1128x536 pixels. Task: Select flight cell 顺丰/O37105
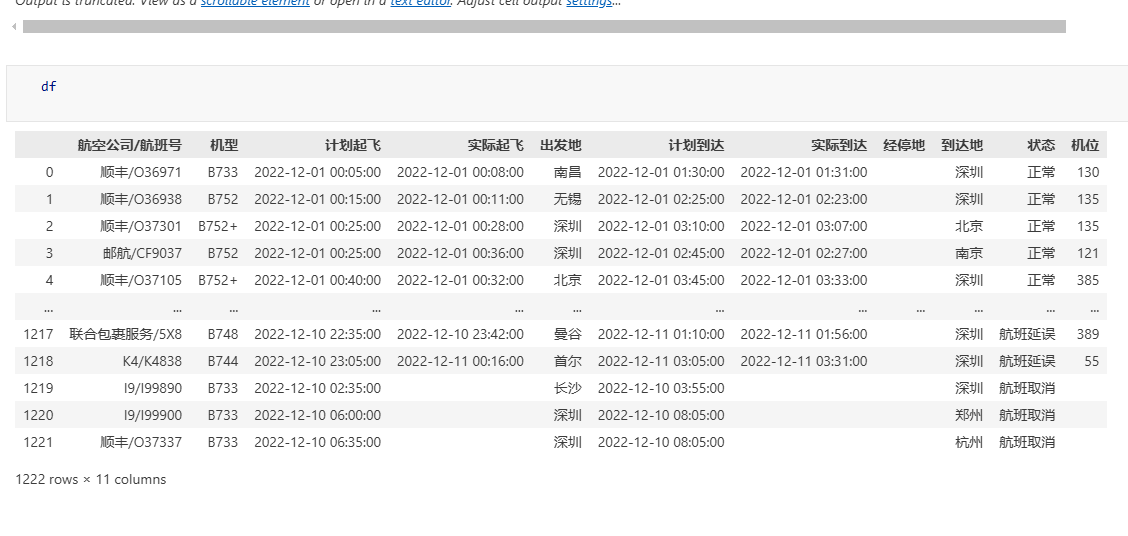pyautogui.click(x=141, y=280)
